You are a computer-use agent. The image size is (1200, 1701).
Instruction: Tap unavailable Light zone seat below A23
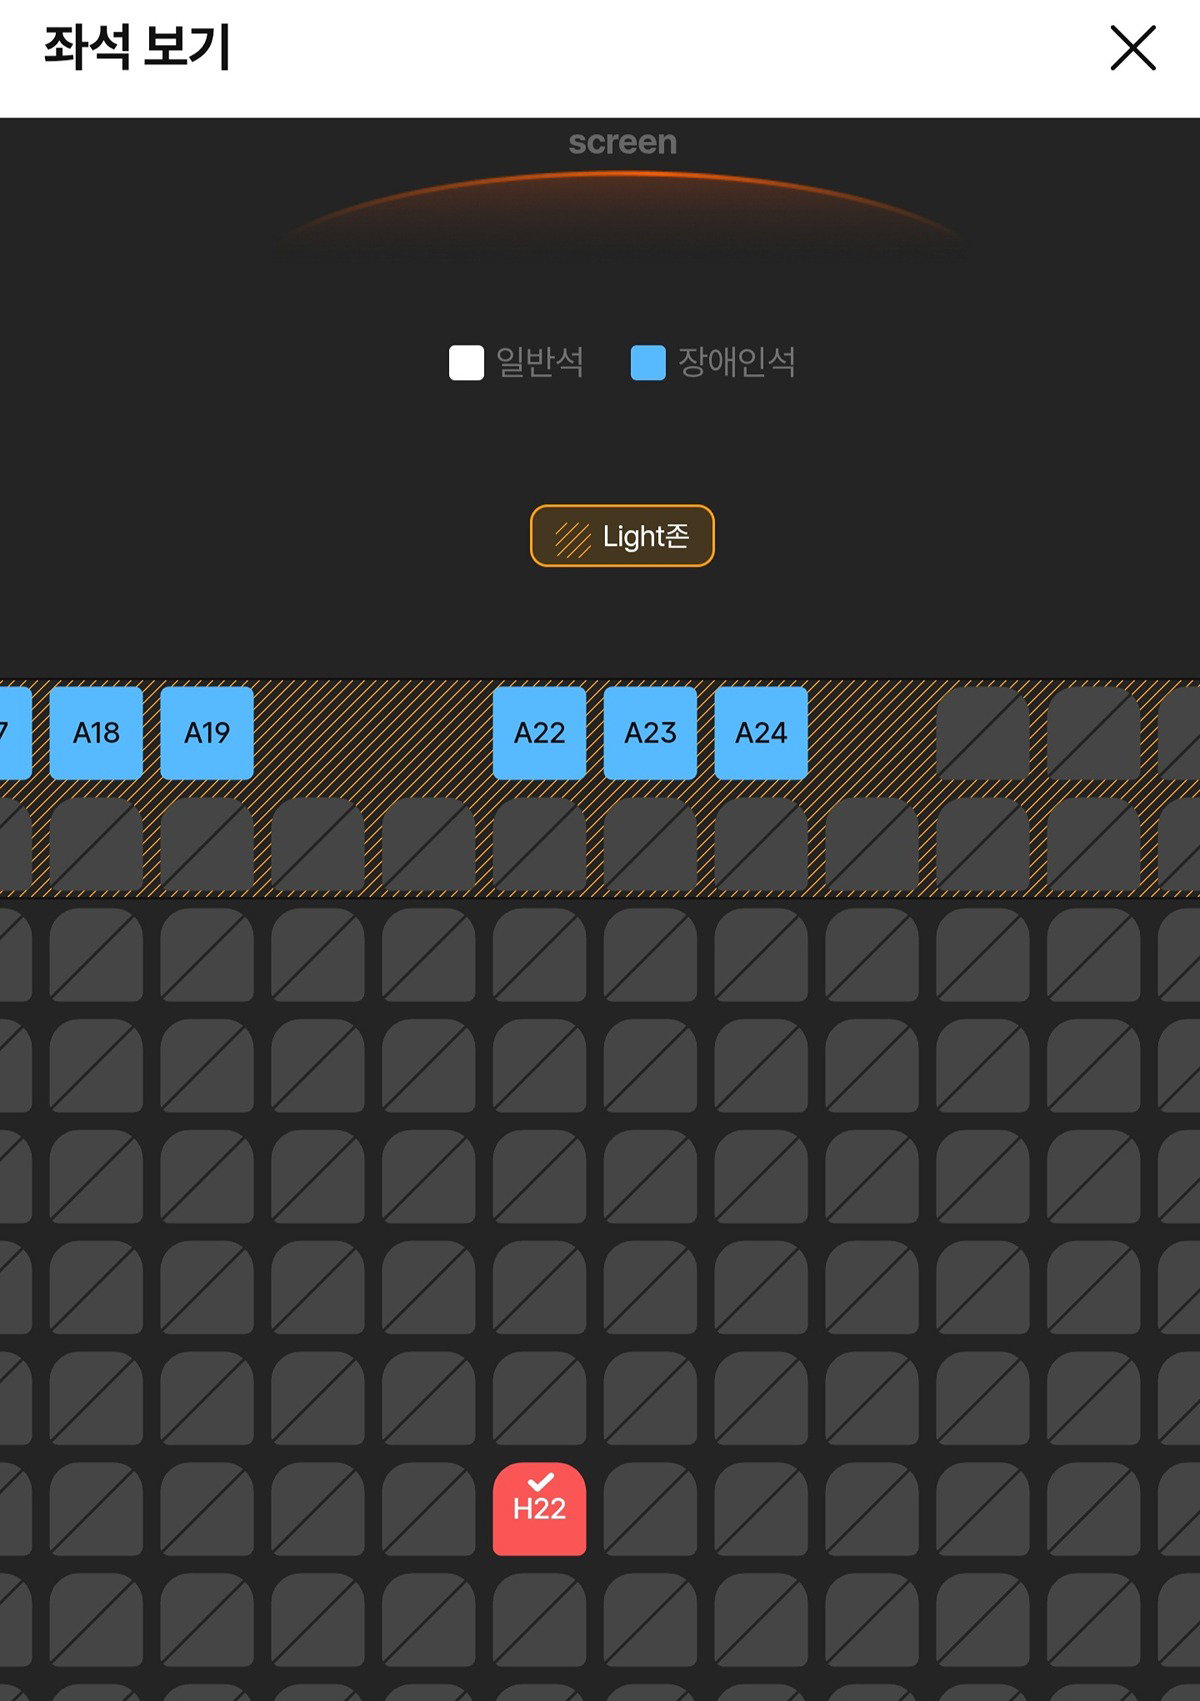650,844
